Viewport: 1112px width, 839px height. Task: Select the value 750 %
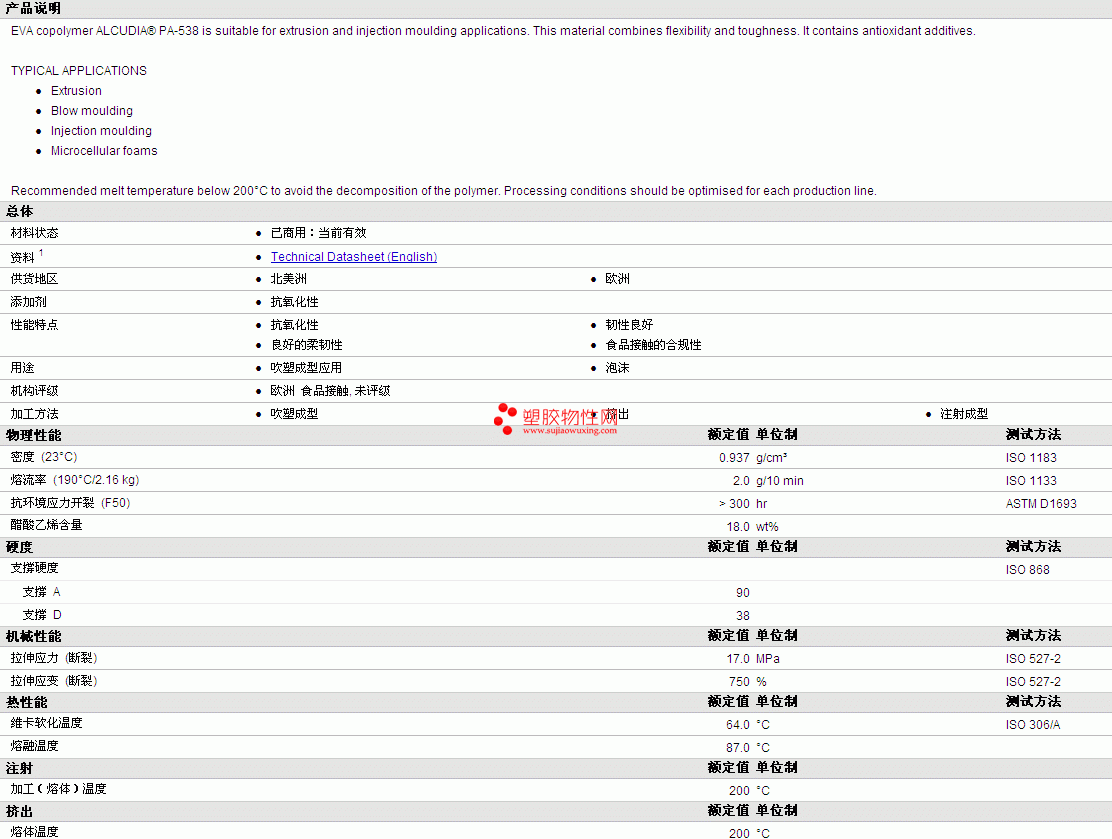click(x=747, y=682)
